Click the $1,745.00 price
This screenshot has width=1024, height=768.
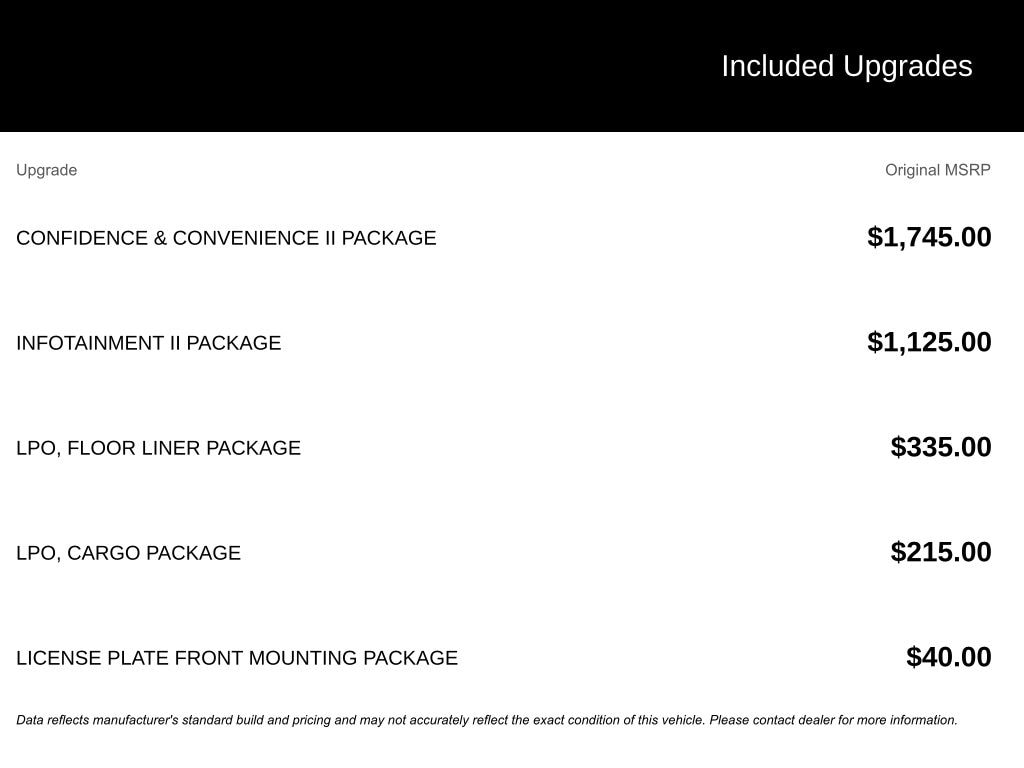[929, 237]
